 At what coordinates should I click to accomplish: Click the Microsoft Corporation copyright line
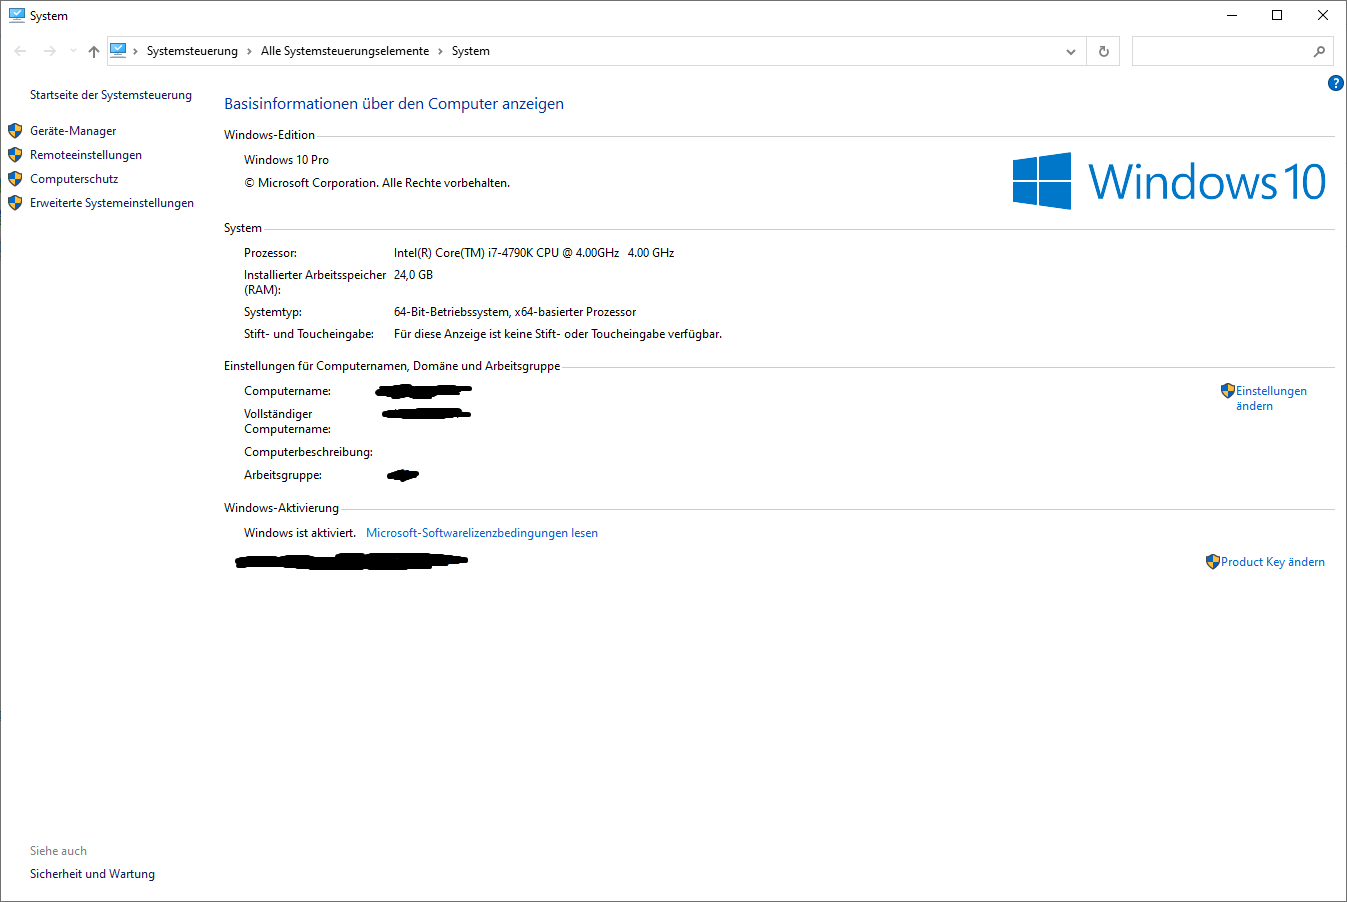377,183
